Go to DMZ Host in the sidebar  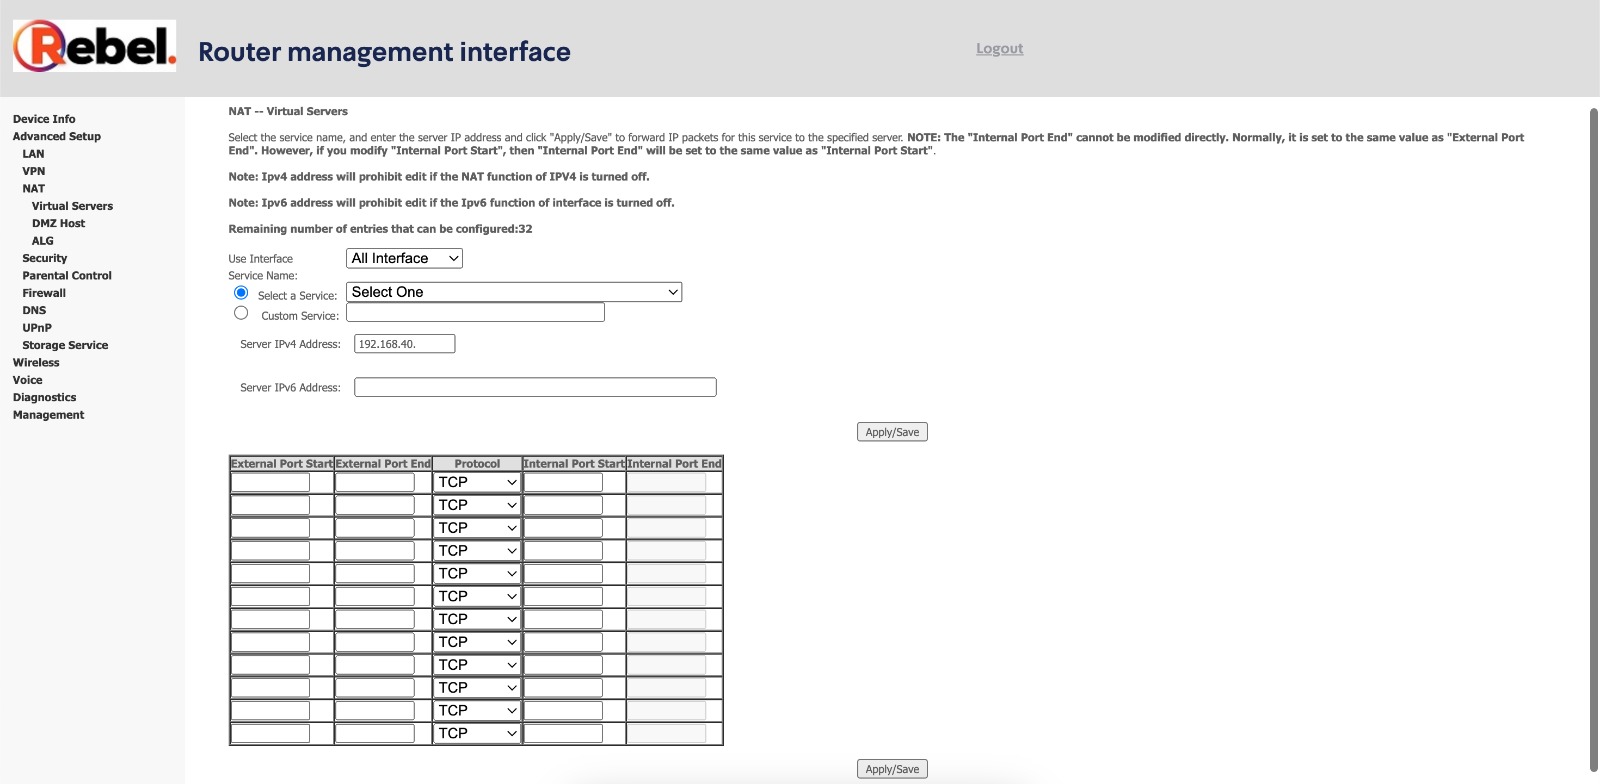tap(58, 224)
